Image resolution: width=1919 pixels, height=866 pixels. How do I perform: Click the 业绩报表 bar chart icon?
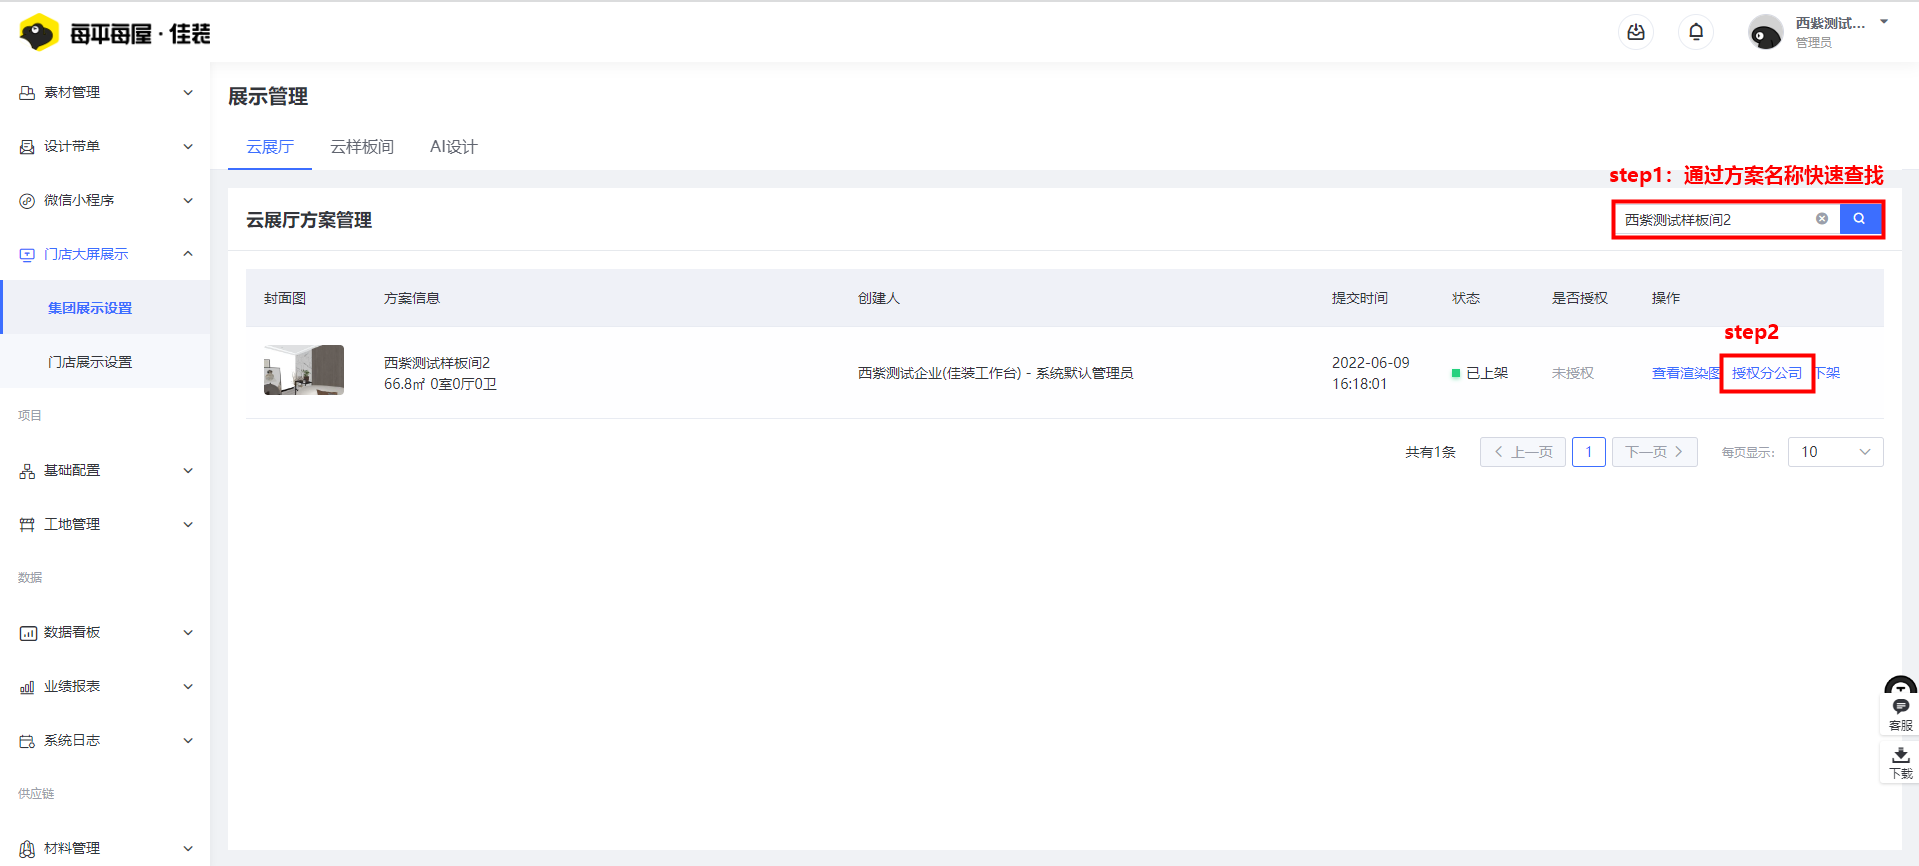[27, 686]
